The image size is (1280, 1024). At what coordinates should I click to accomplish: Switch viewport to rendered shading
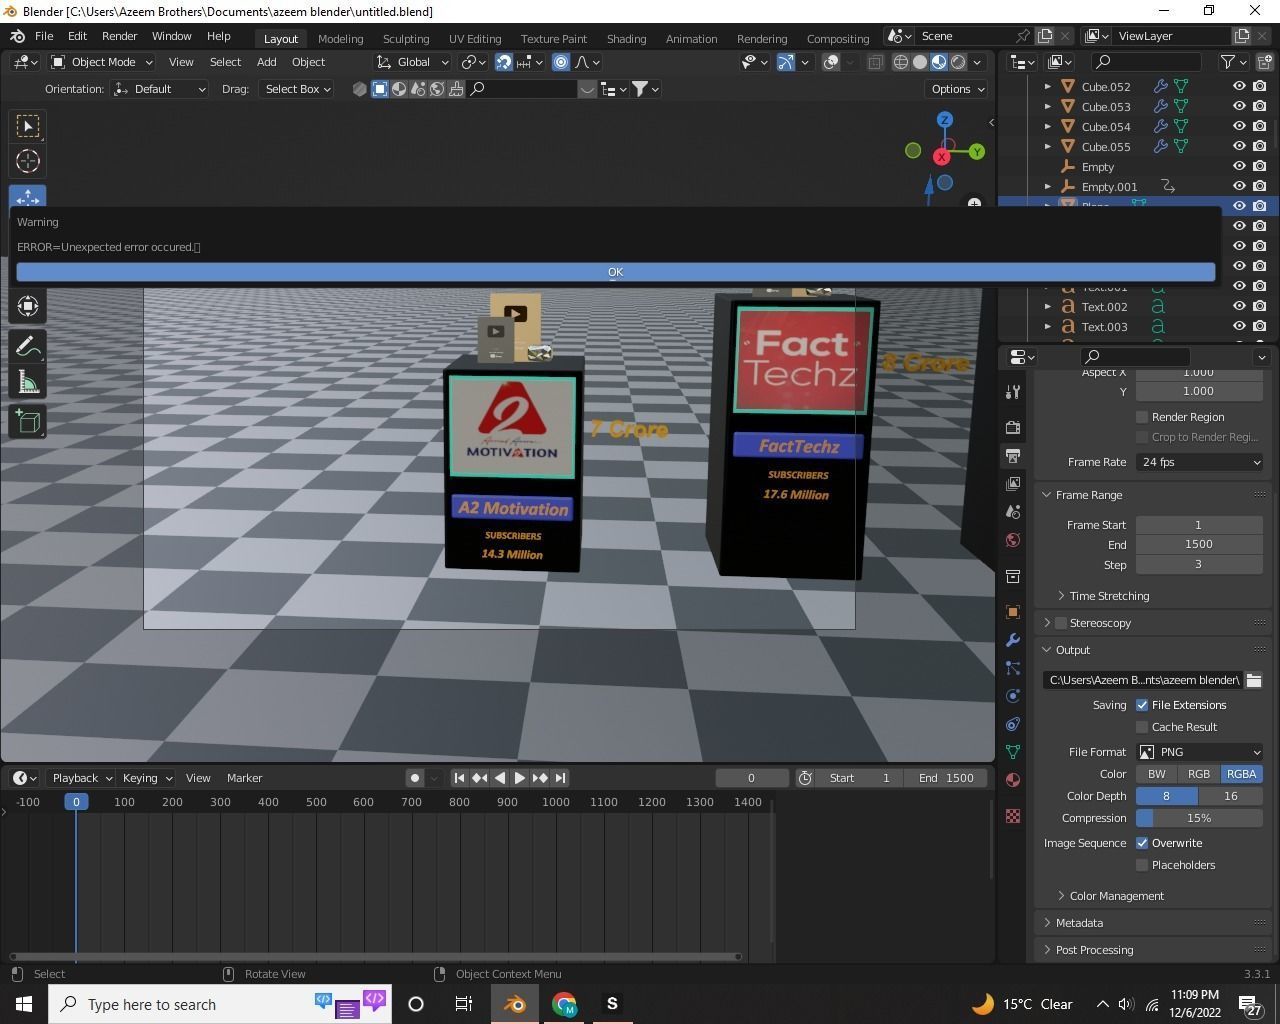click(x=958, y=62)
